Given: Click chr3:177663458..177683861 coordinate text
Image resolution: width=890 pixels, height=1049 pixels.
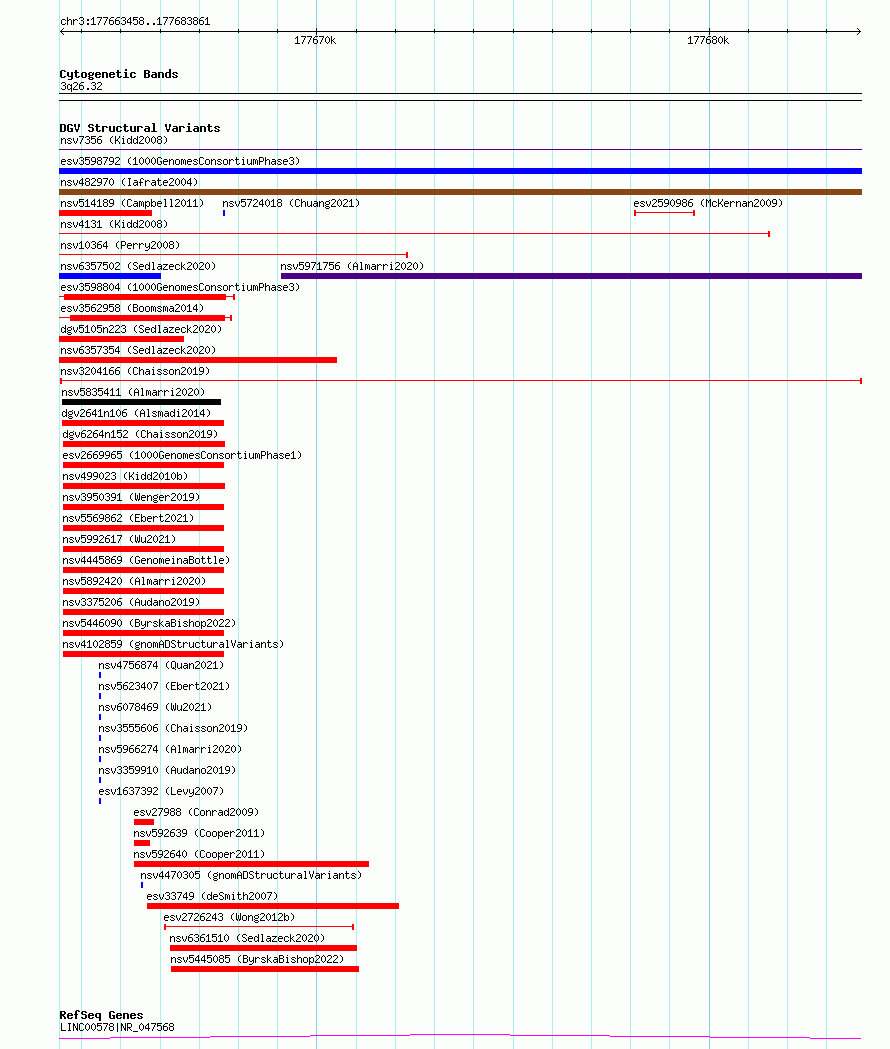Looking at the screenshot, I should pyautogui.click(x=135, y=21).
